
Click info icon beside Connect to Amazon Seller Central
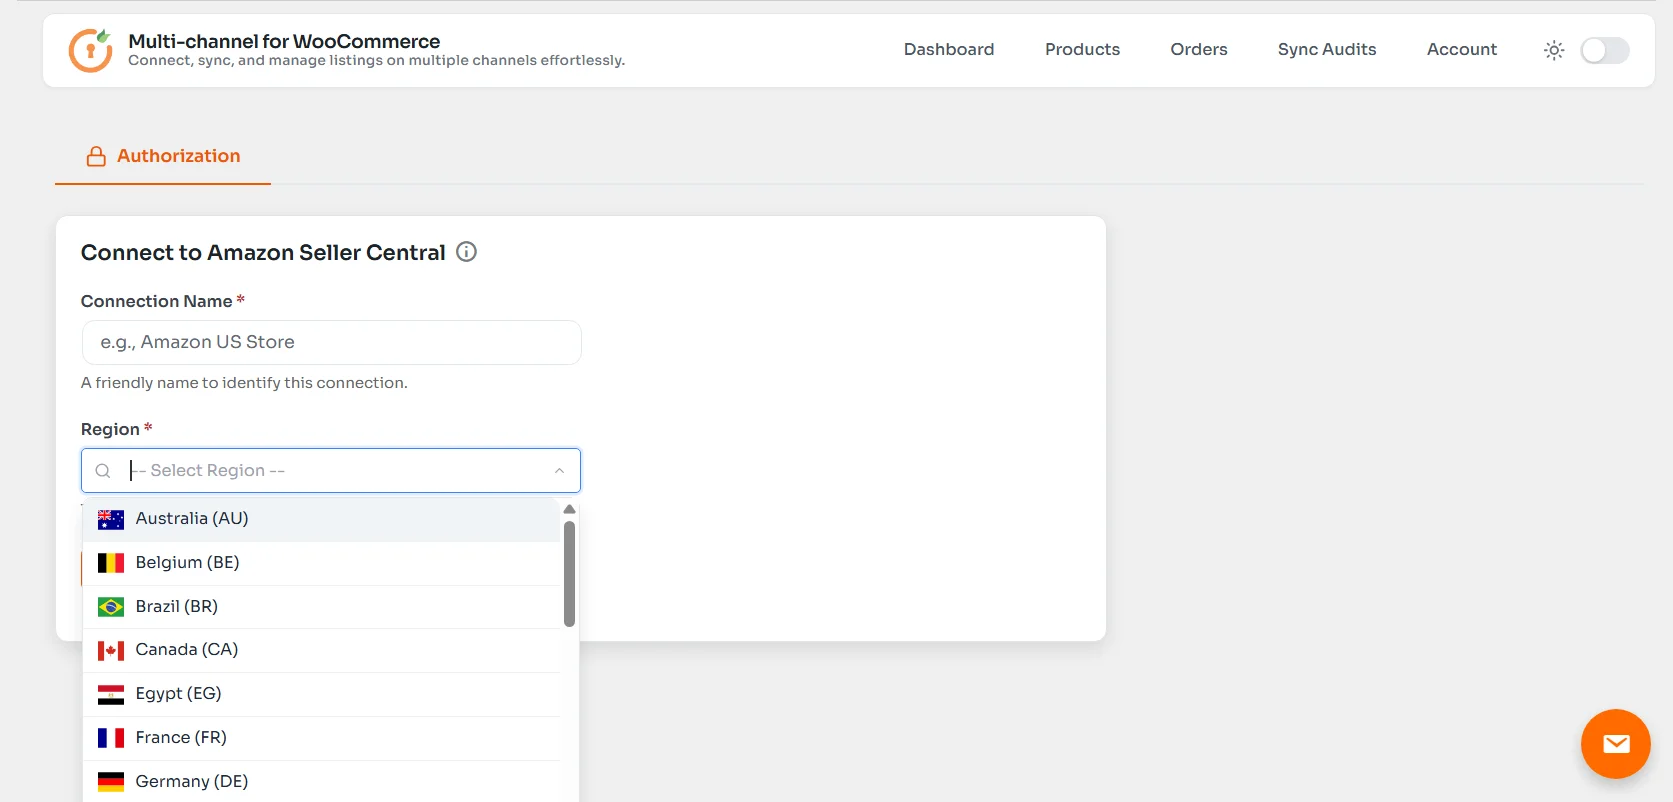coord(466,252)
